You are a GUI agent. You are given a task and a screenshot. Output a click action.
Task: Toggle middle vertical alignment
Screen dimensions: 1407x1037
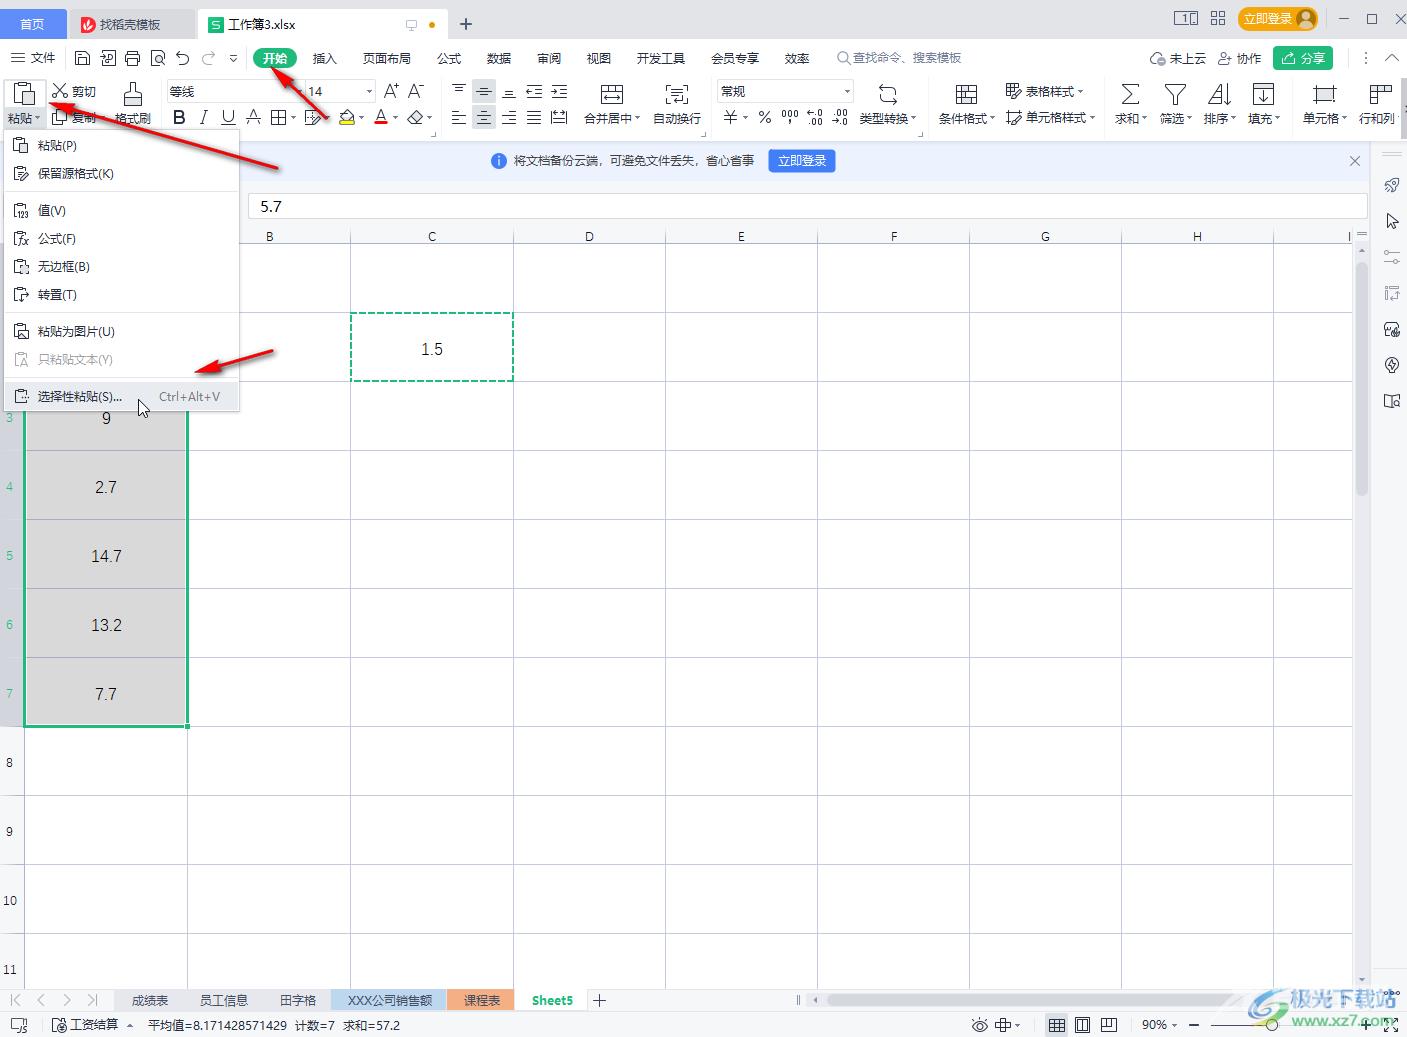click(484, 91)
